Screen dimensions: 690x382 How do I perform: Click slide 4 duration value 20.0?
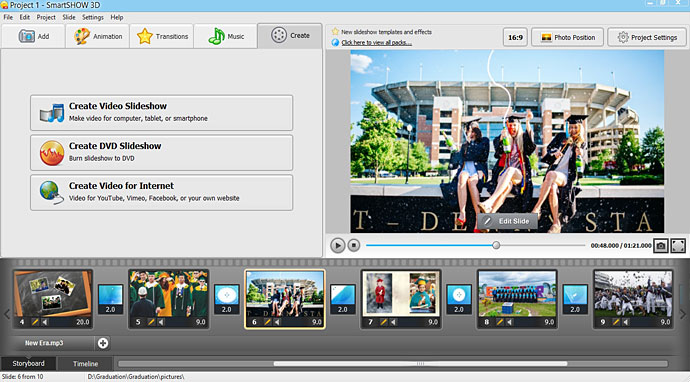[83, 322]
